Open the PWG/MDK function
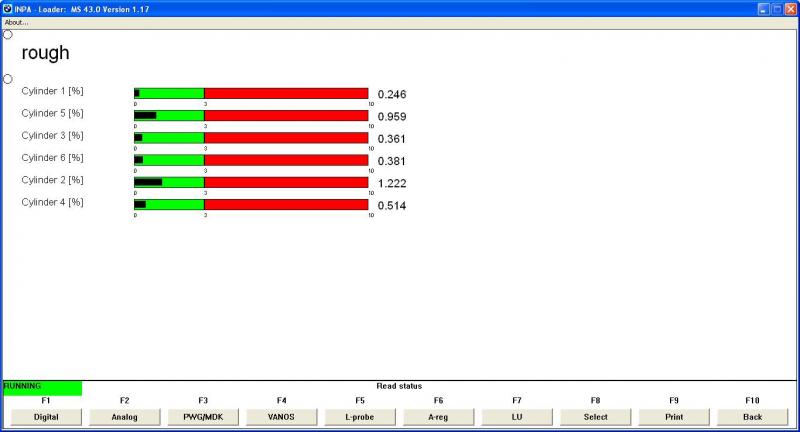800x432 pixels. (203, 416)
